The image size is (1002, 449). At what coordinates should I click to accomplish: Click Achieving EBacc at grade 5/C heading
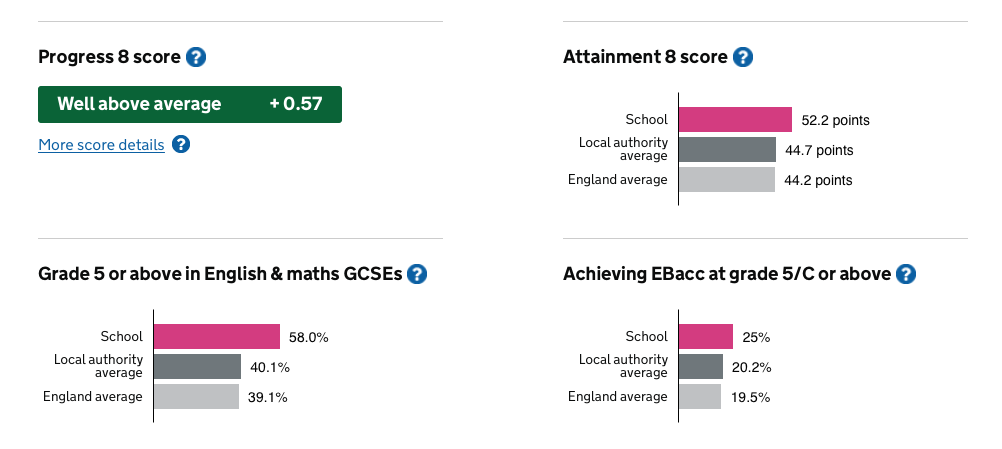pos(727,274)
